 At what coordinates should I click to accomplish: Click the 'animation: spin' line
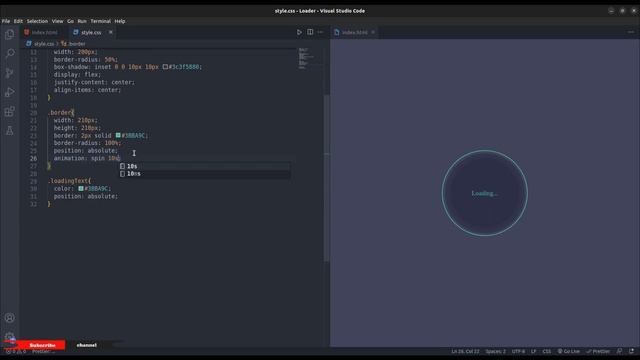tap(87, 158)
